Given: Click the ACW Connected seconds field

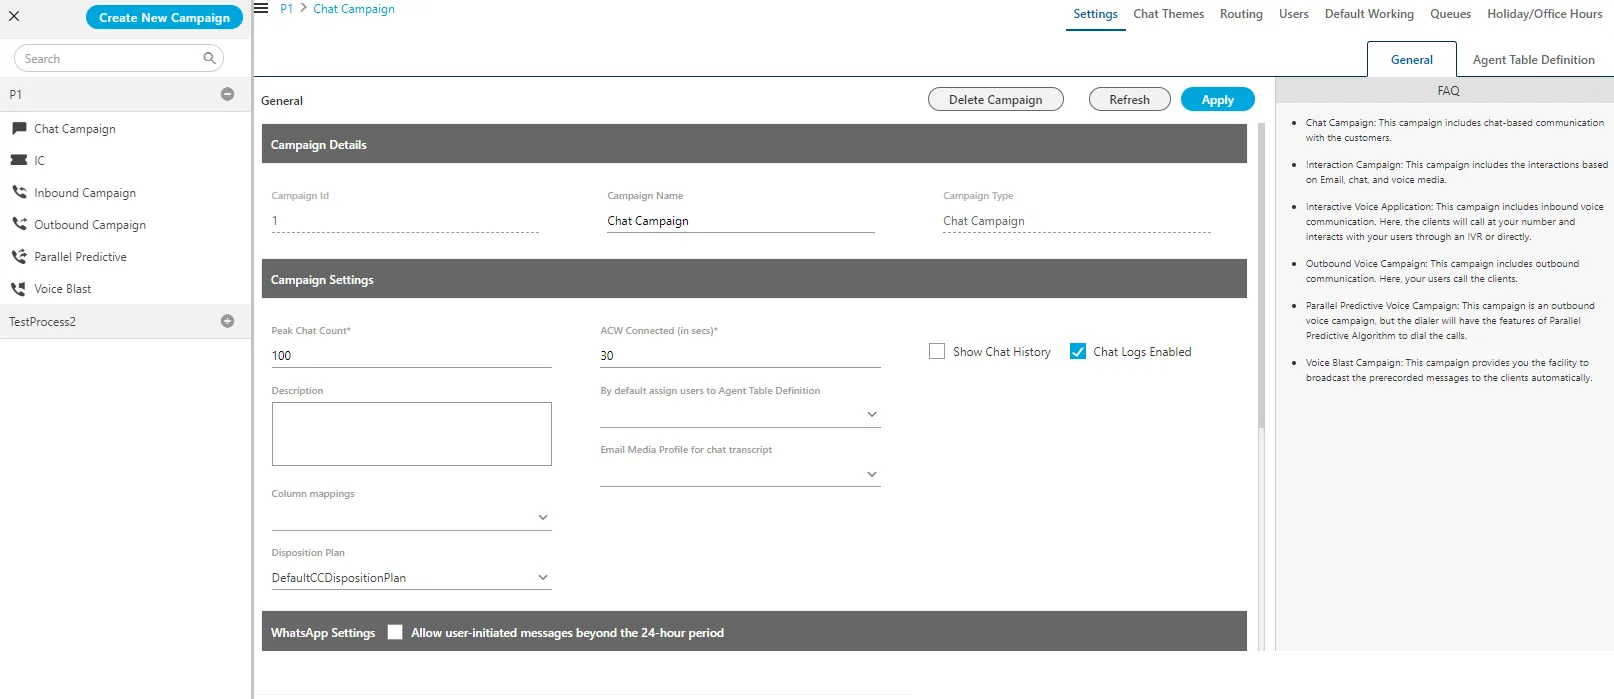Looking at the screenshot, I should [x=740, y=356].
